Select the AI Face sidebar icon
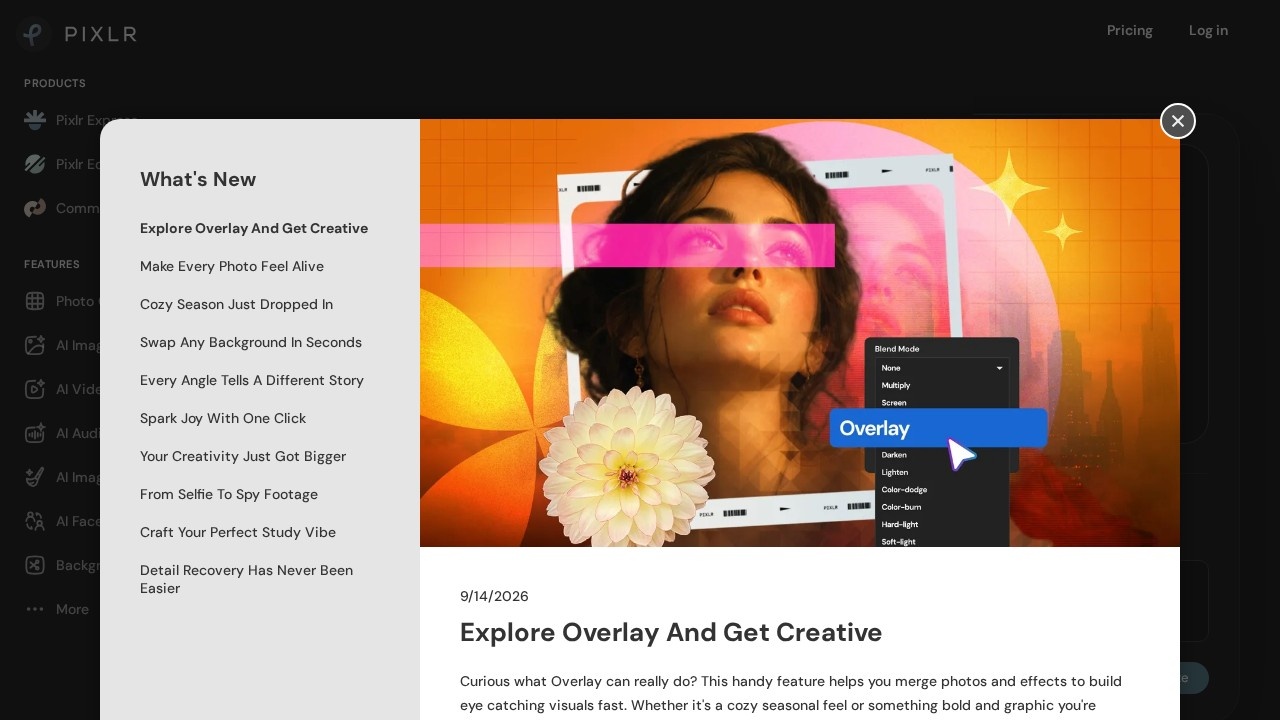This screenshot has height=720, width=1280. coord(35,521)
